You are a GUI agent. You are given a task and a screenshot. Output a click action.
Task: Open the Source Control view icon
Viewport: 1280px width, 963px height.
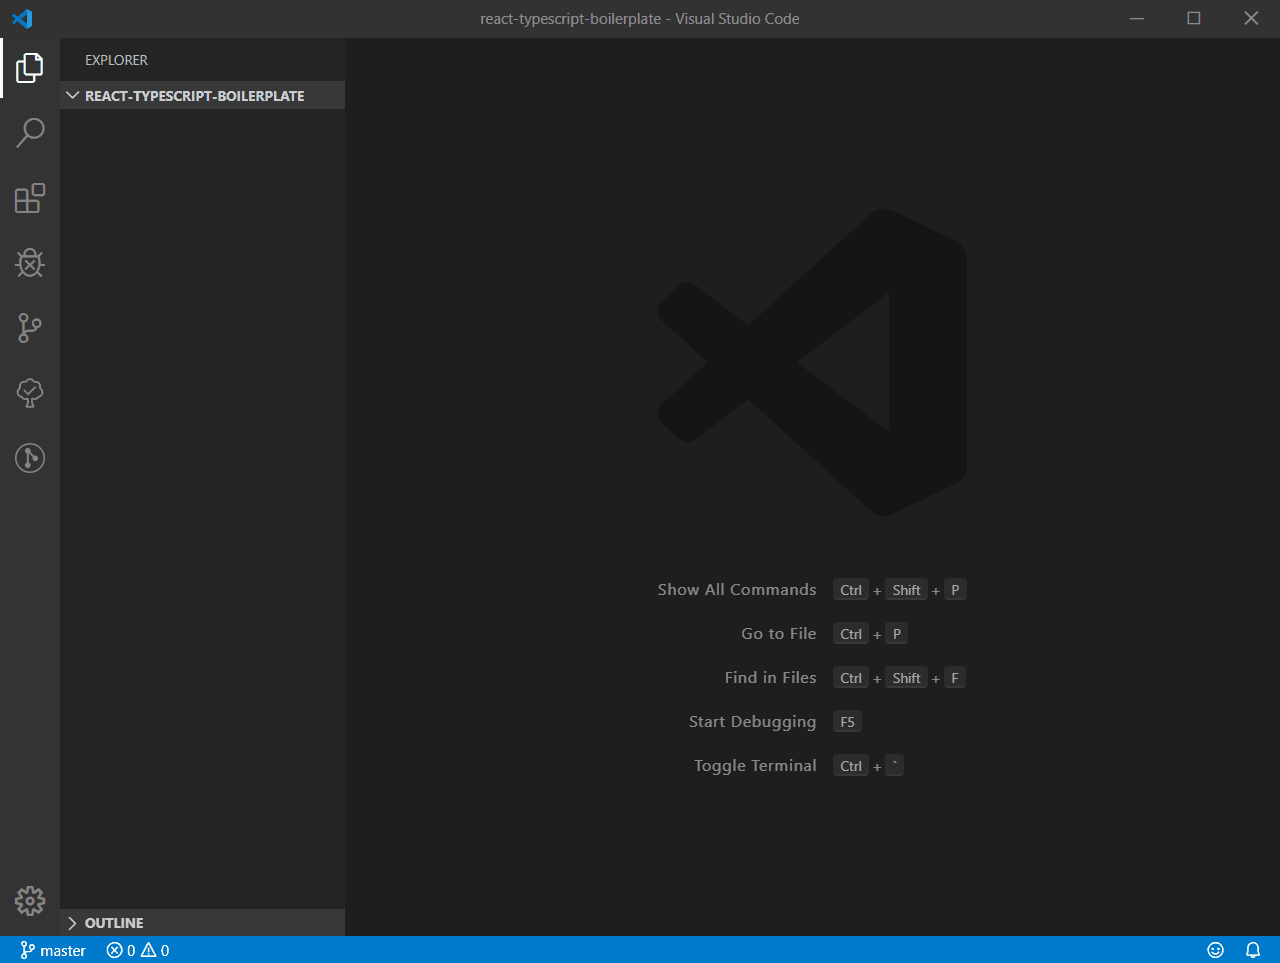(x=30, y=328)
